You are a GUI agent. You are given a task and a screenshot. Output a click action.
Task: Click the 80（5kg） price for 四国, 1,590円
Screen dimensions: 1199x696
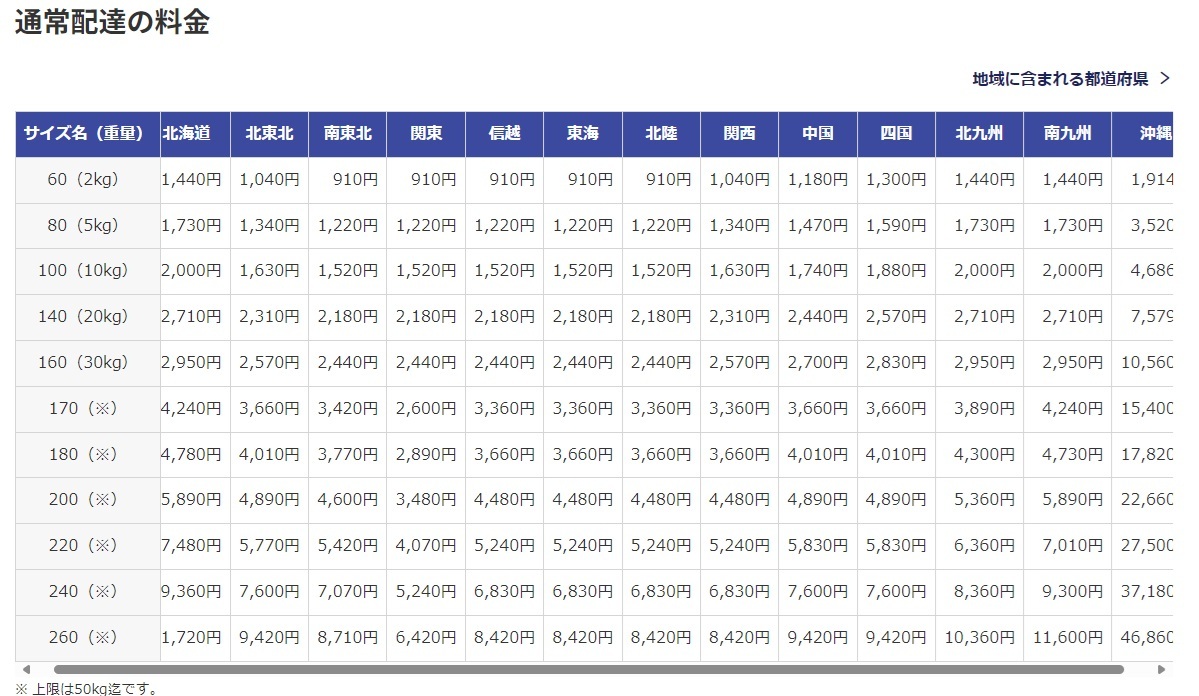(x=896, y=226)
